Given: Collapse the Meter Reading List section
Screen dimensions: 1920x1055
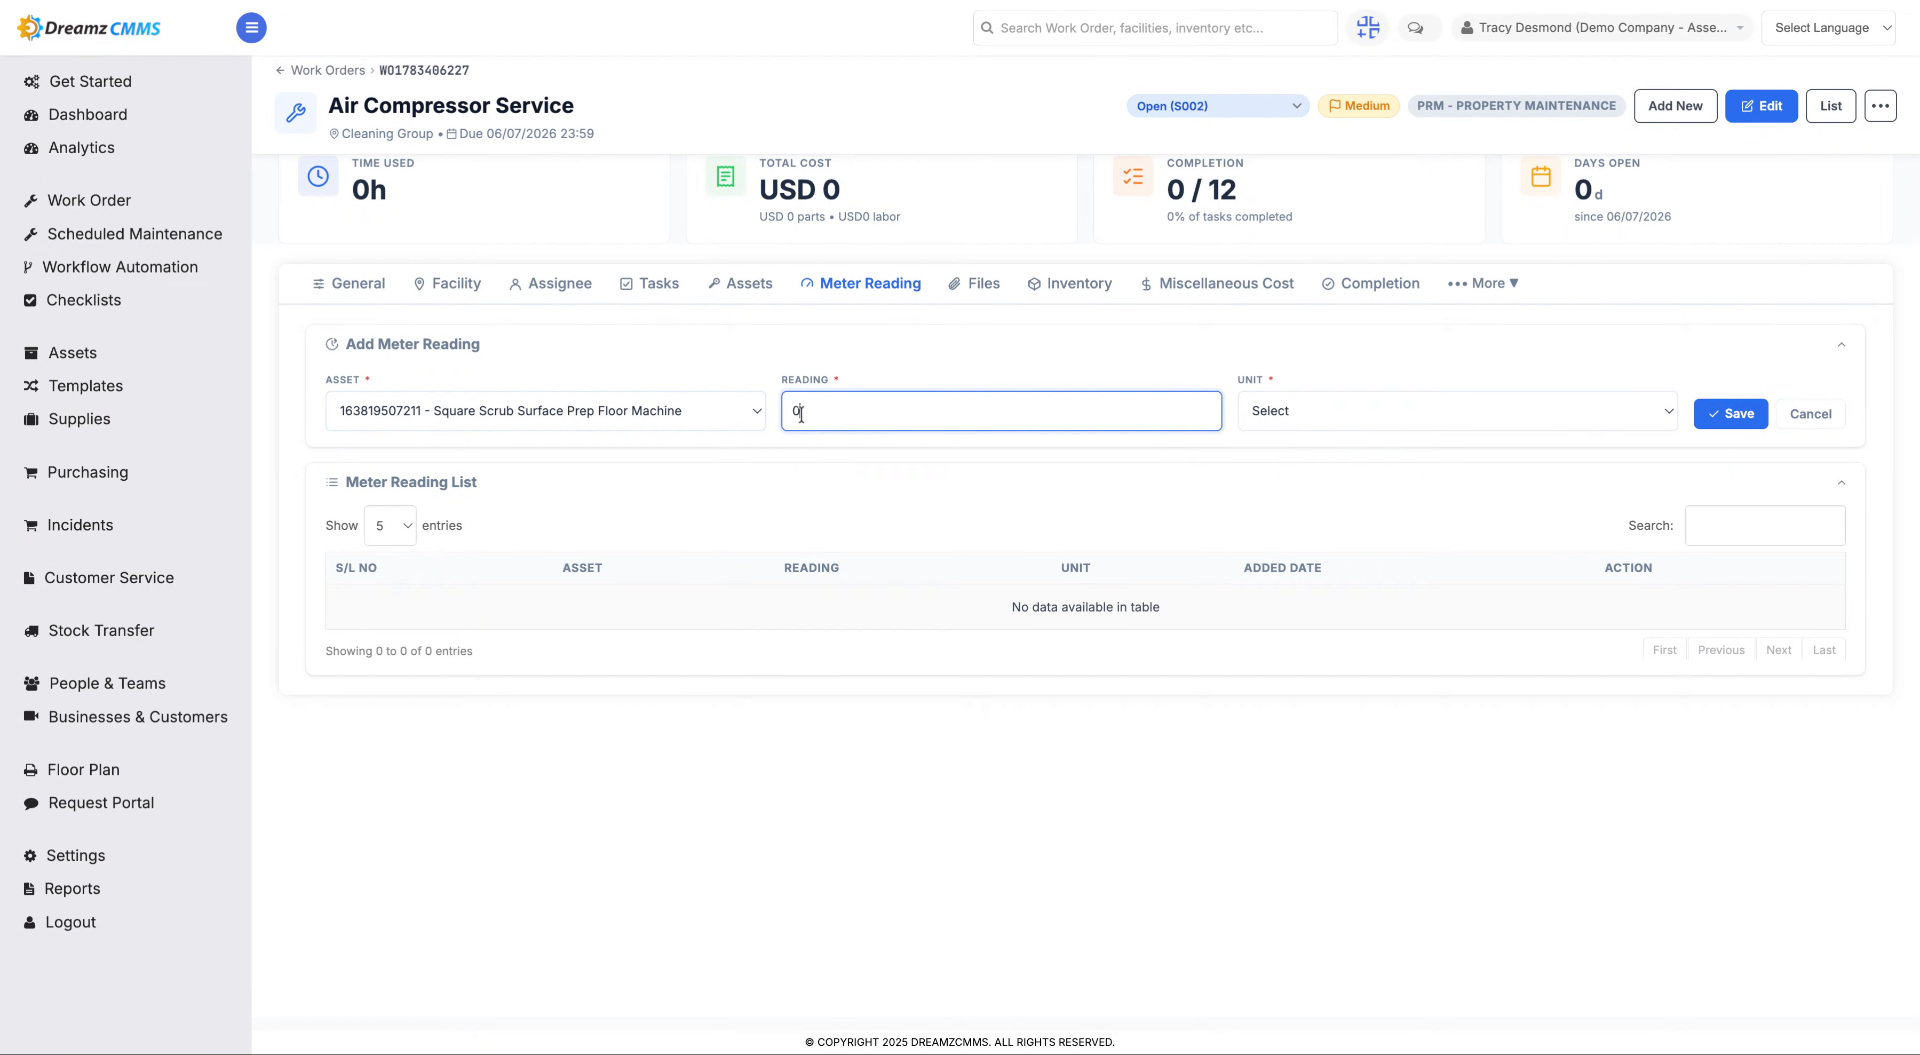Looking at the screenshot, I should pyautogui.click(x=1841, y=483).
